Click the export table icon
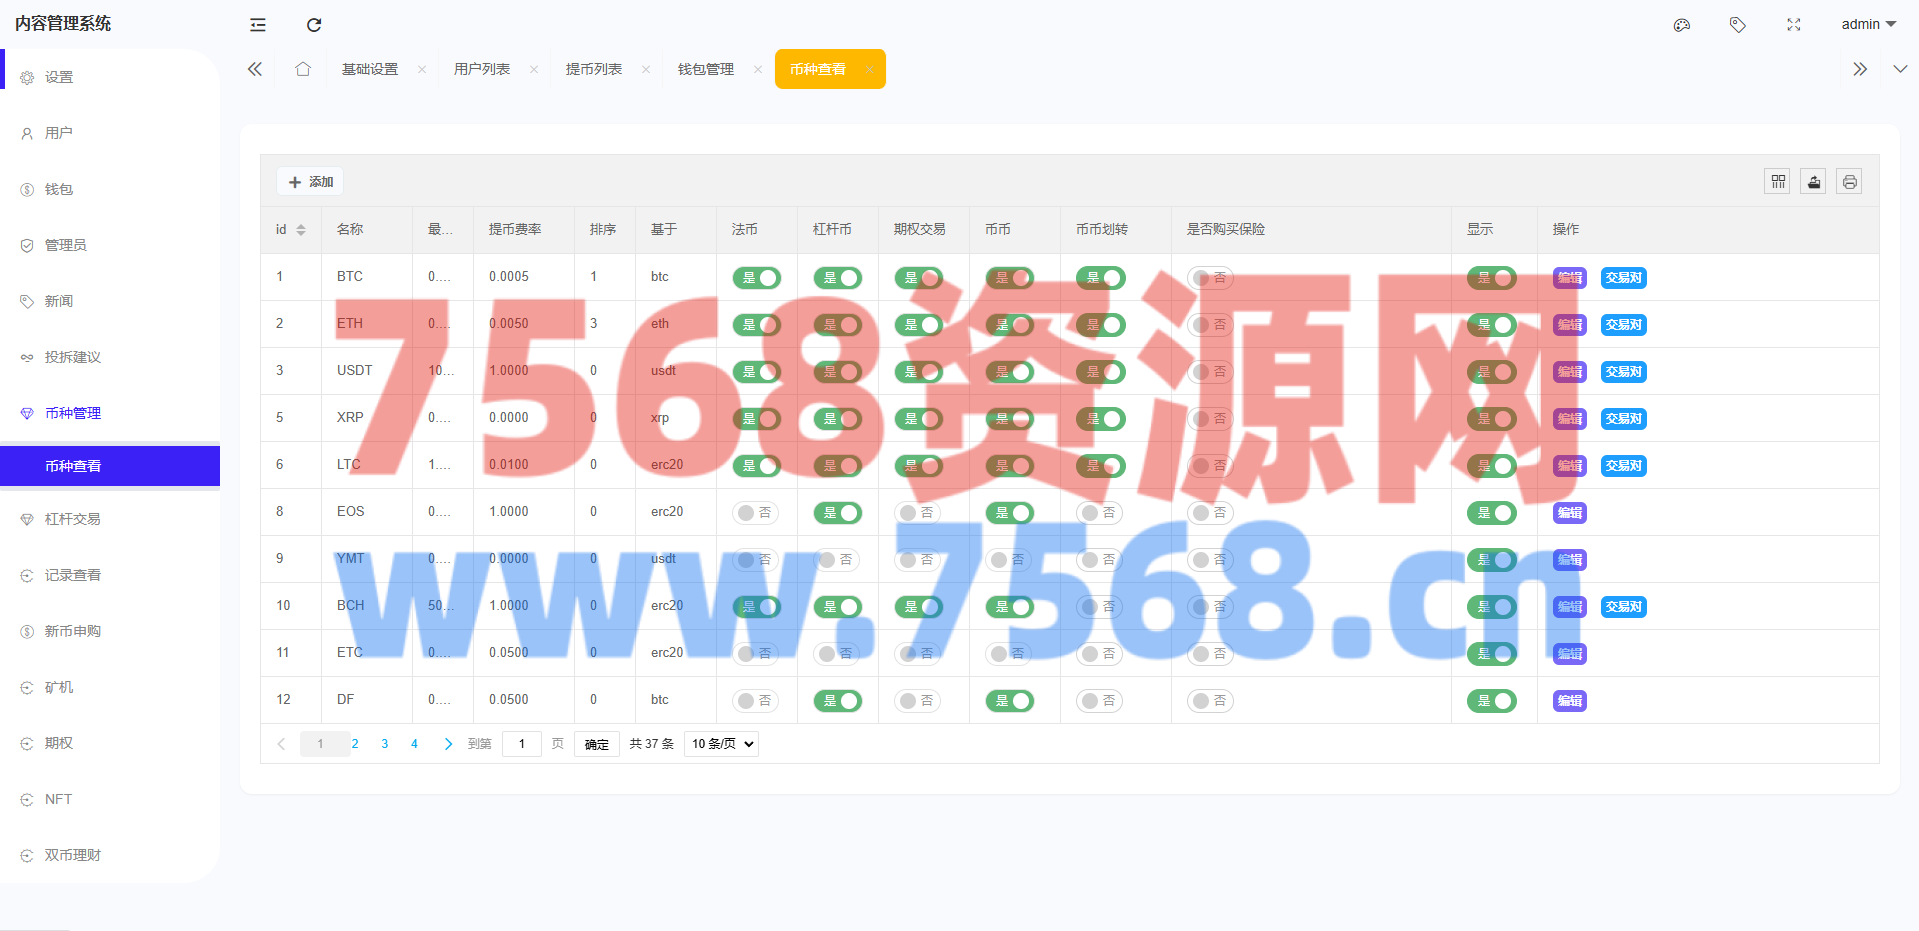 1814,182
